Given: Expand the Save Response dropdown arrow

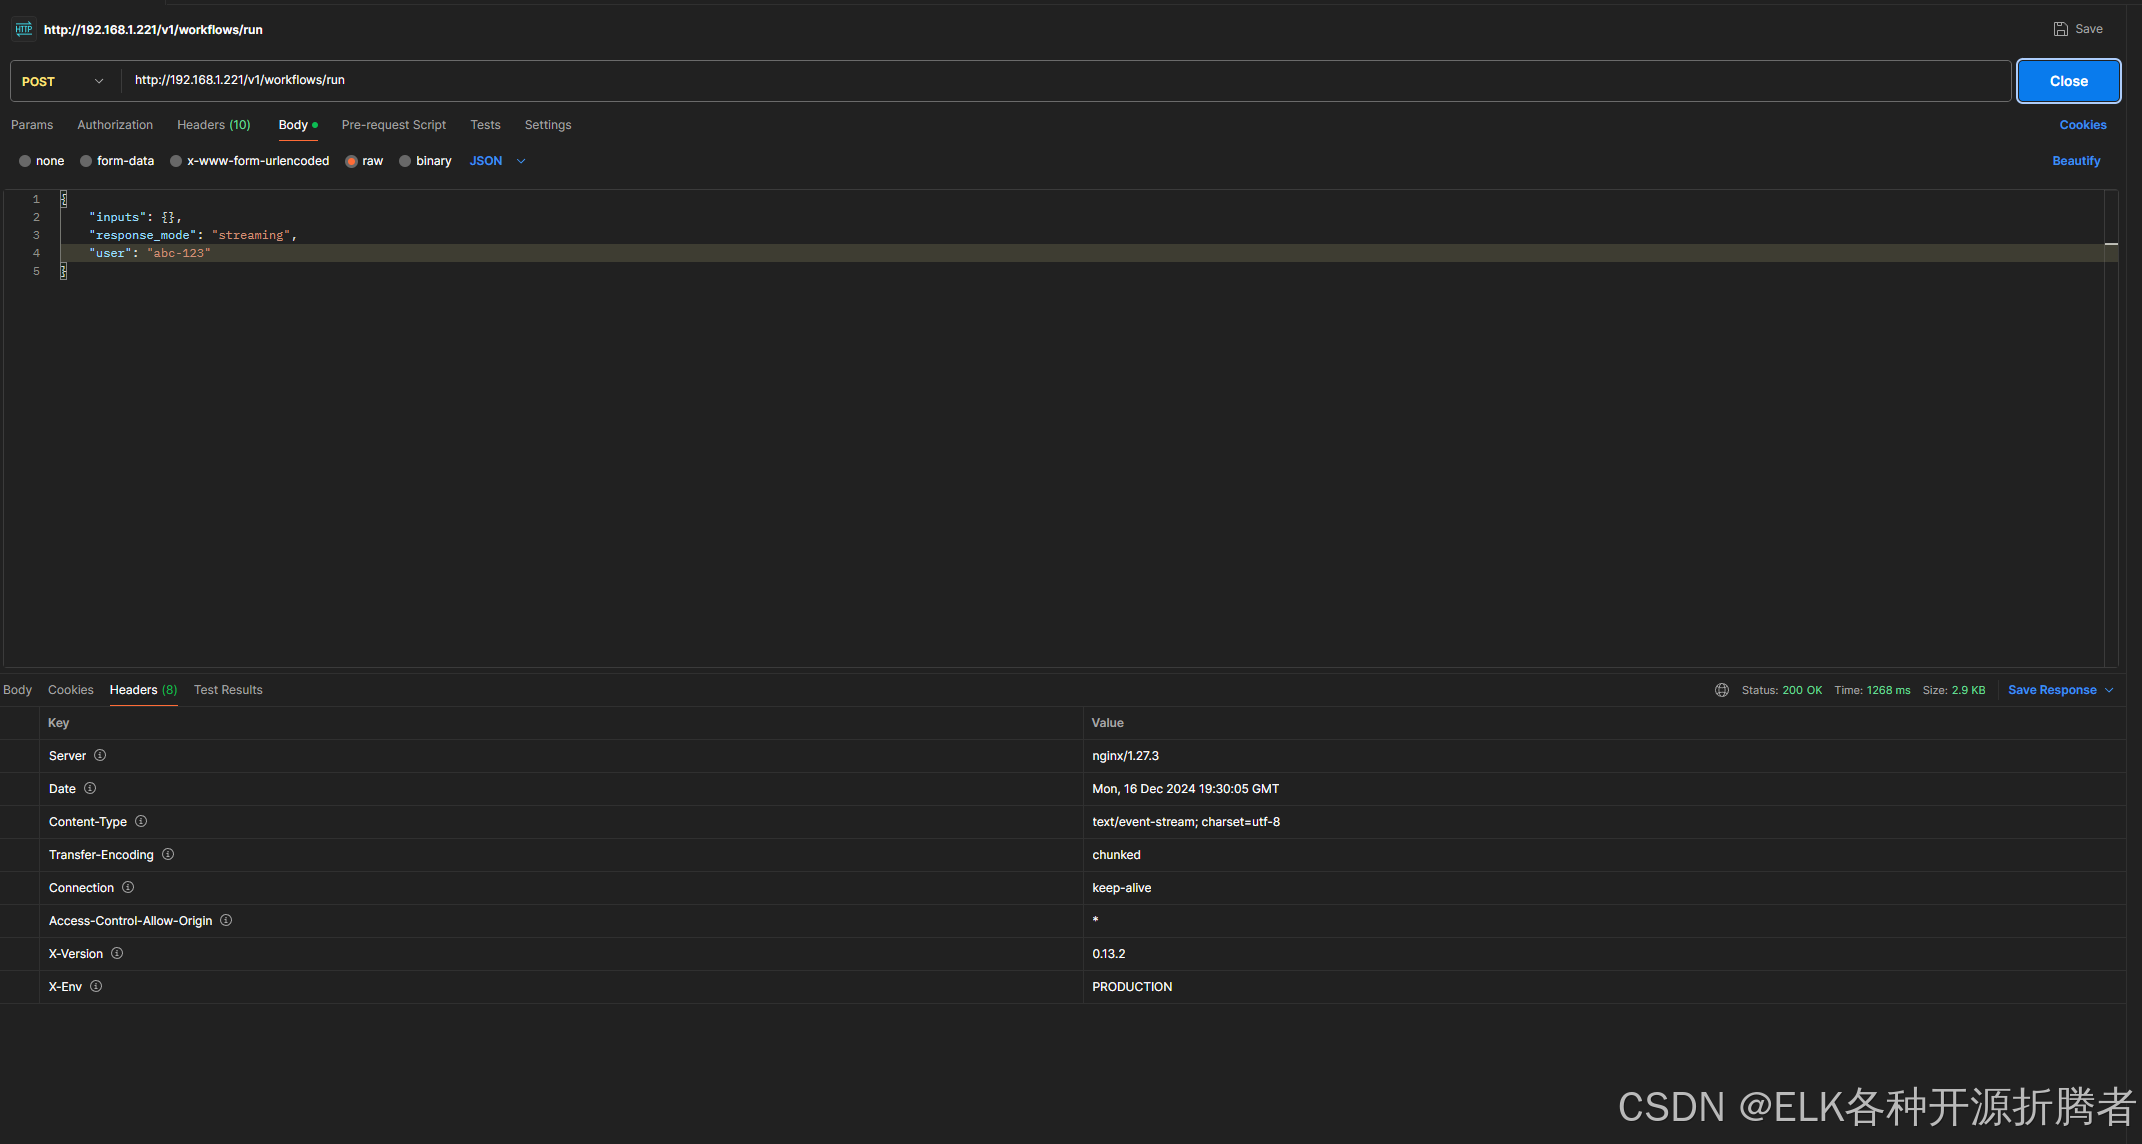Looking at the screenshot, I should 2109,690.
